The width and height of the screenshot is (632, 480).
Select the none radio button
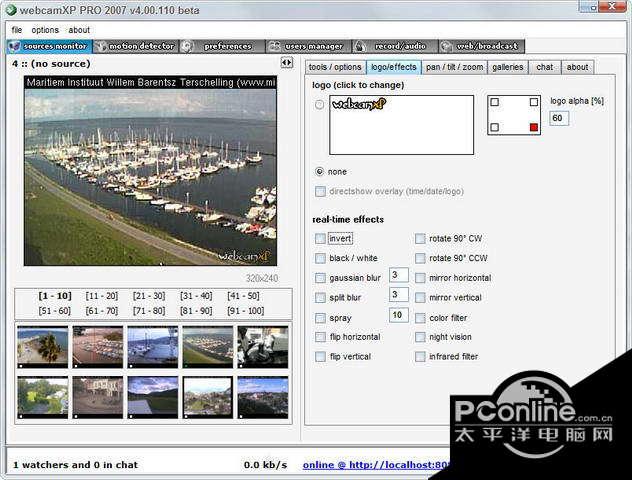click(319, 172)
